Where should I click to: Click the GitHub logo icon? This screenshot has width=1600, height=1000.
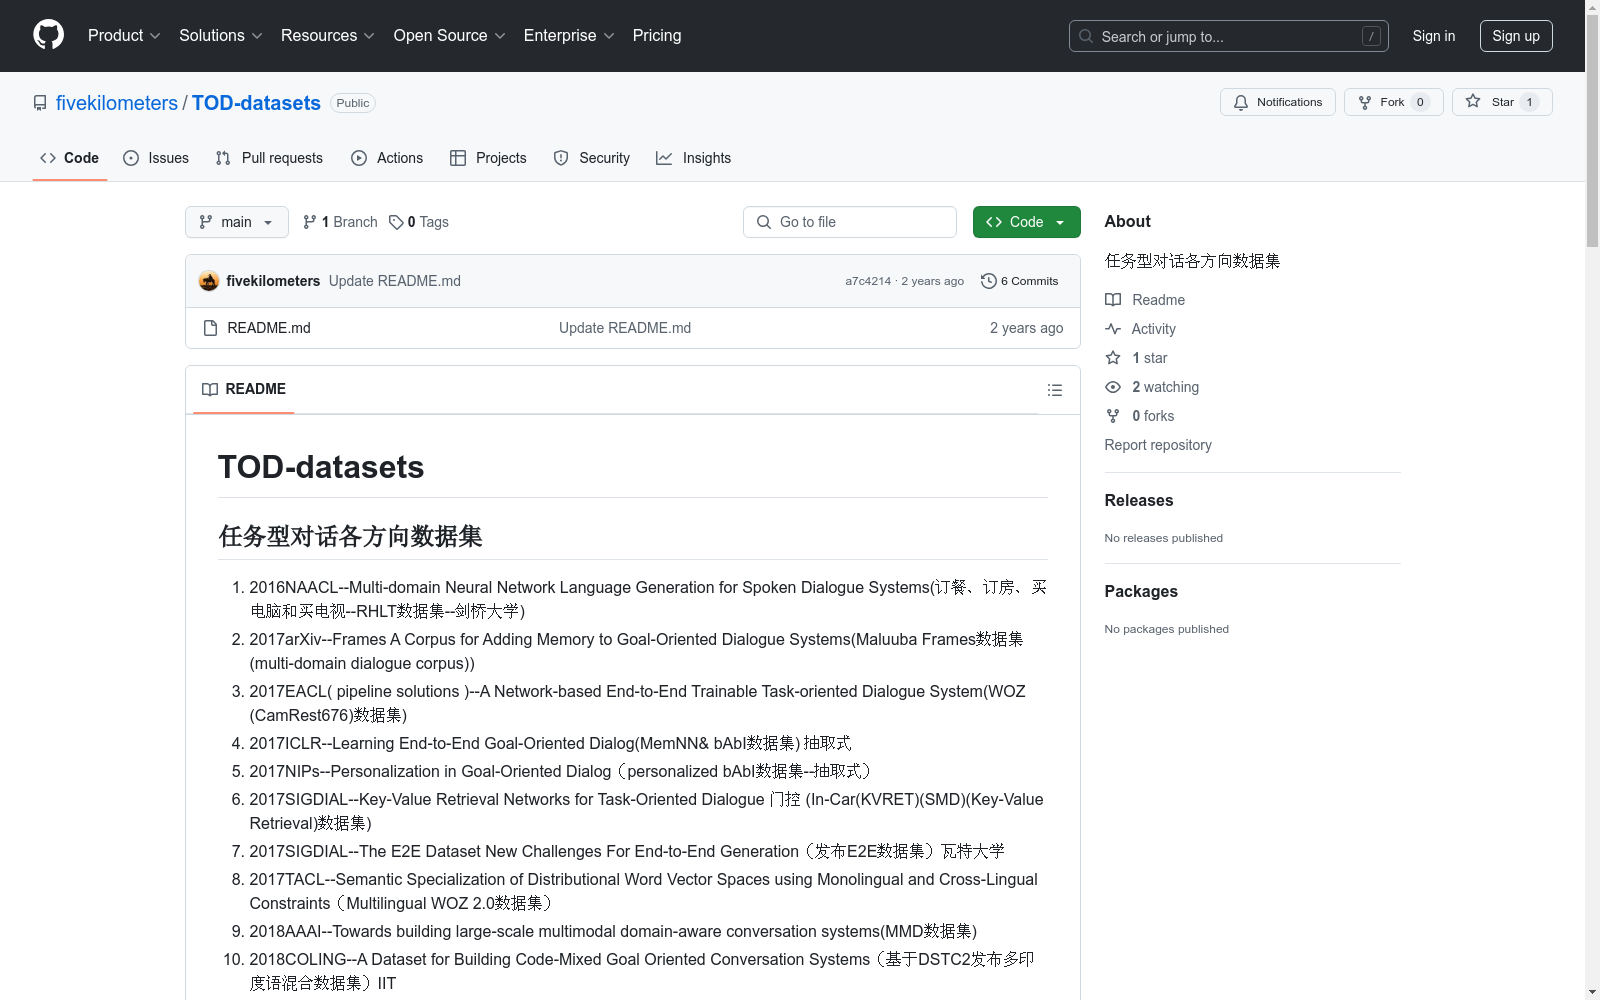click(48, 35)
